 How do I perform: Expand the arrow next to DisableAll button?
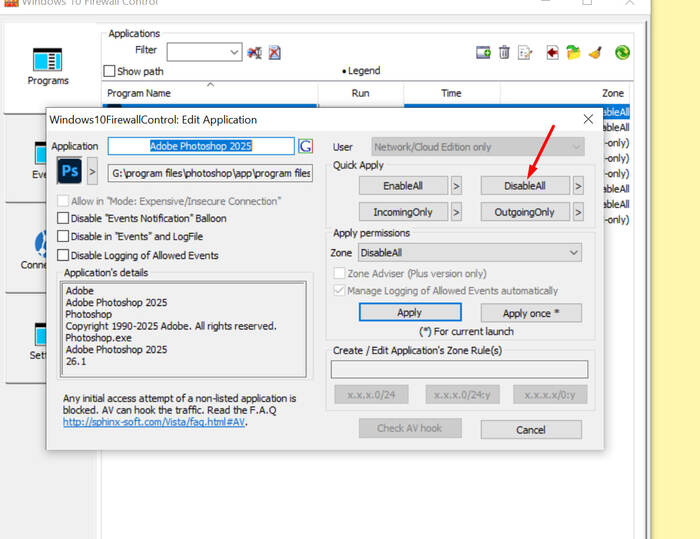579,185
